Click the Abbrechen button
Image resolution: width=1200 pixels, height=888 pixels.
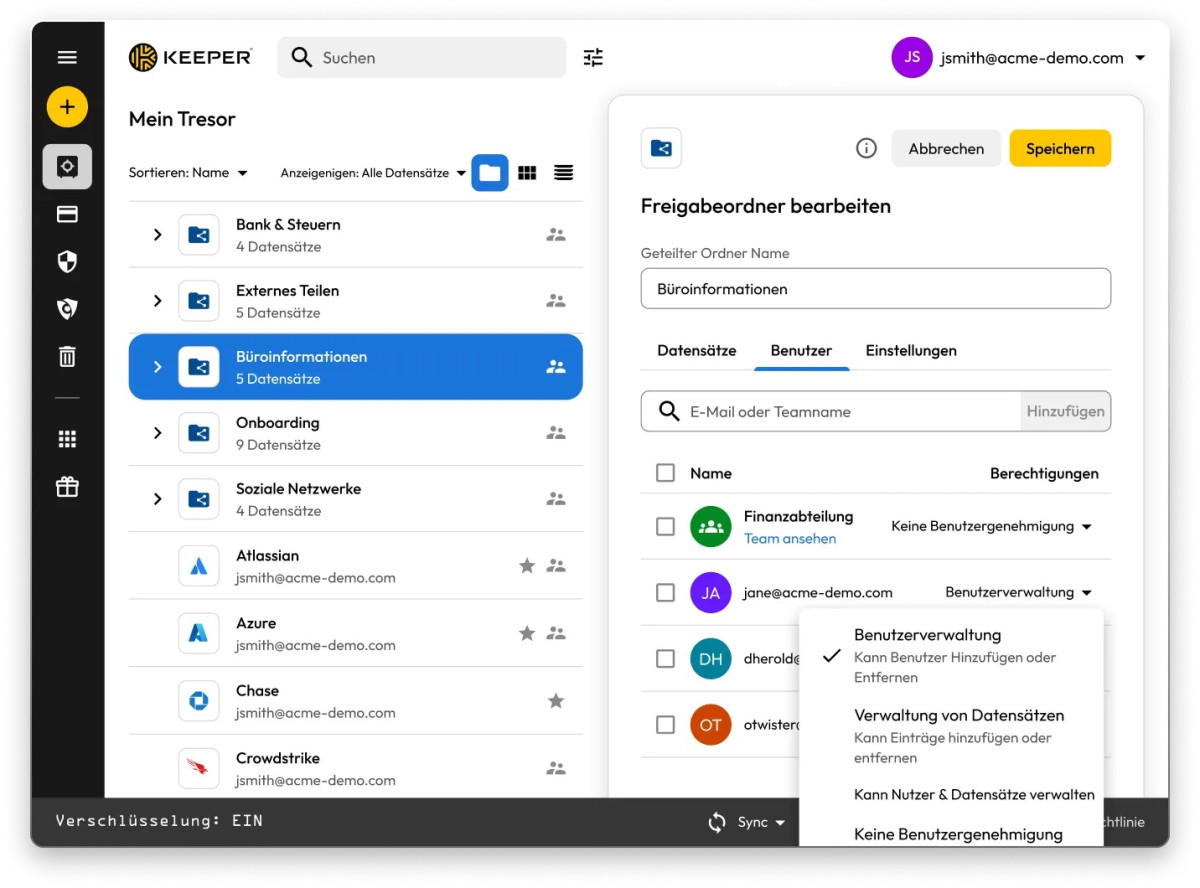click(x=946, y=148)
